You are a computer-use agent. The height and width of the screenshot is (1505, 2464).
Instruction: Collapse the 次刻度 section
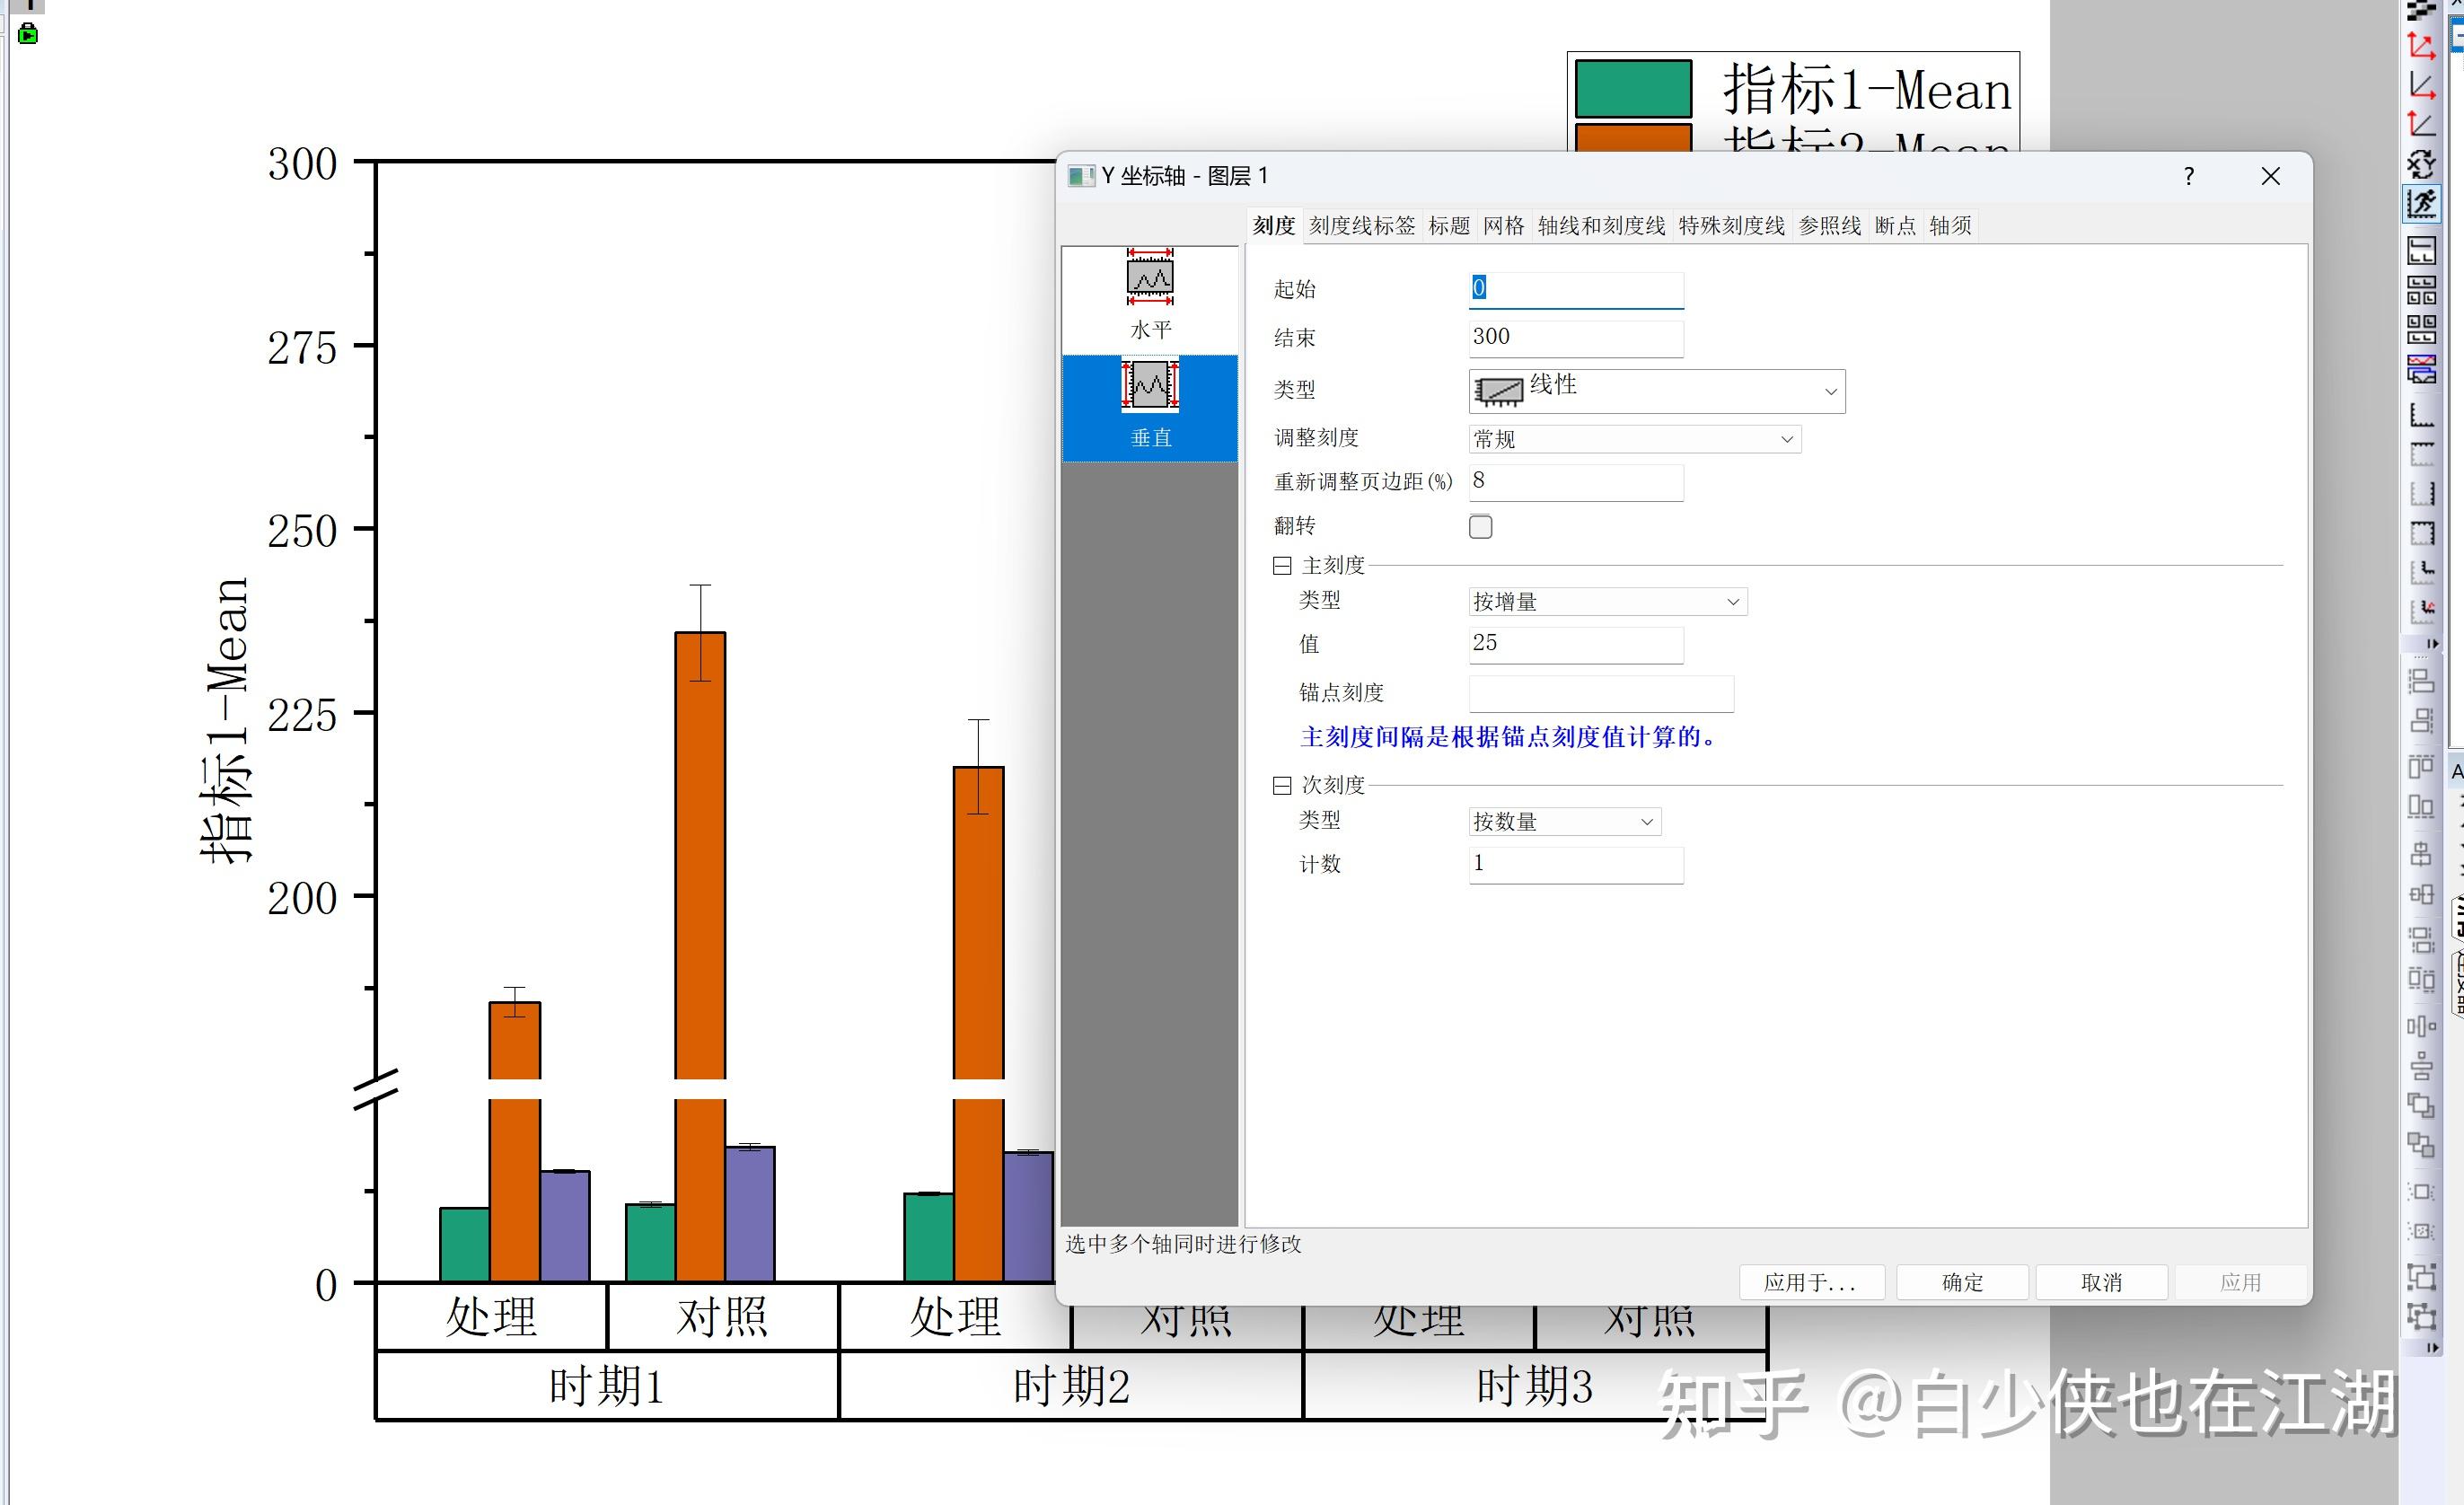coord(1281,785)
